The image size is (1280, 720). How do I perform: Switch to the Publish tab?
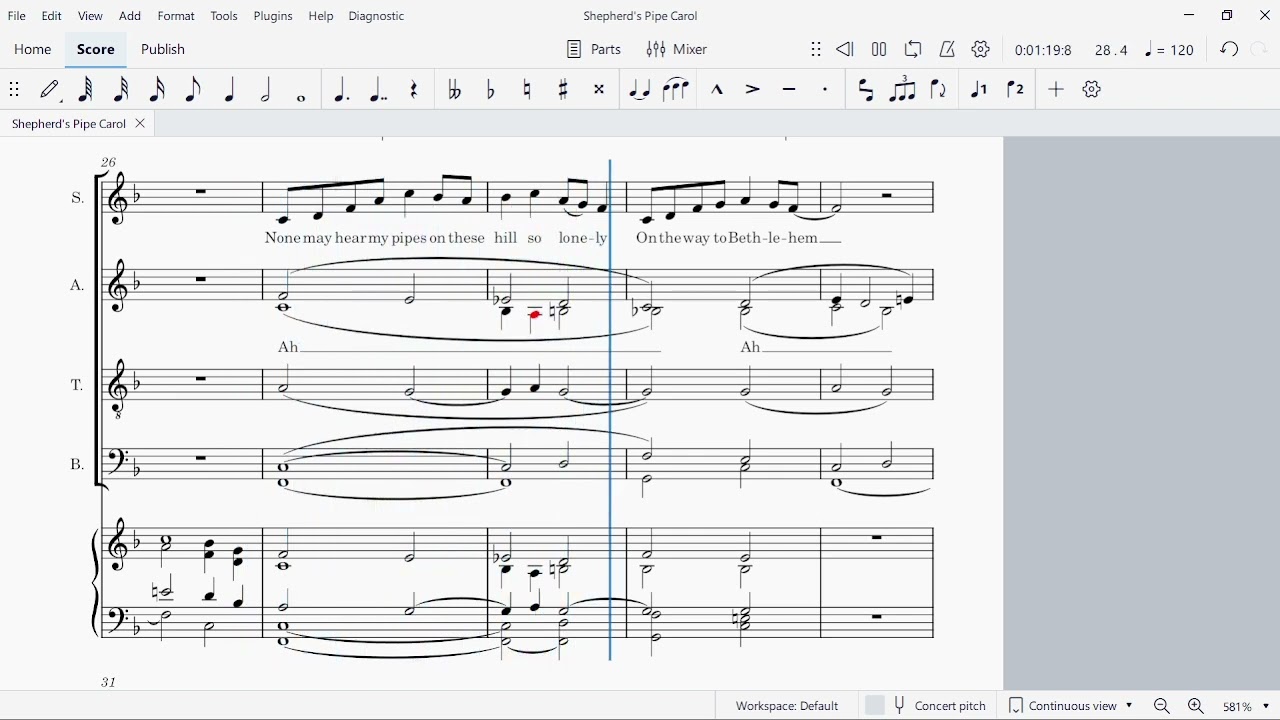(x=163, y=49)
